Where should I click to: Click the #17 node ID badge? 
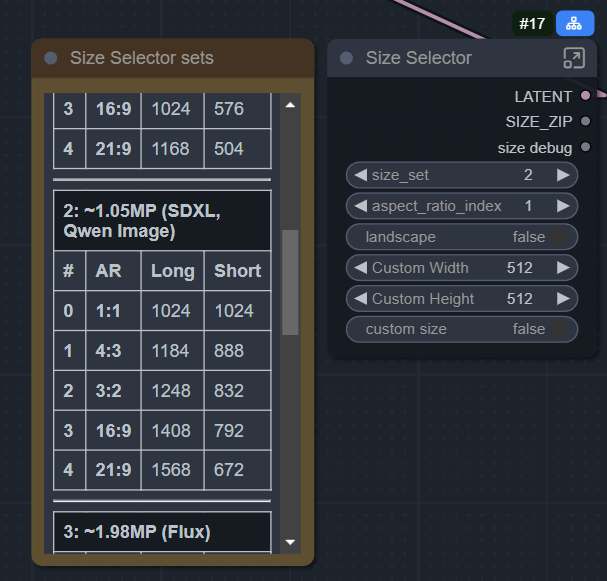(x=532, y=23)
